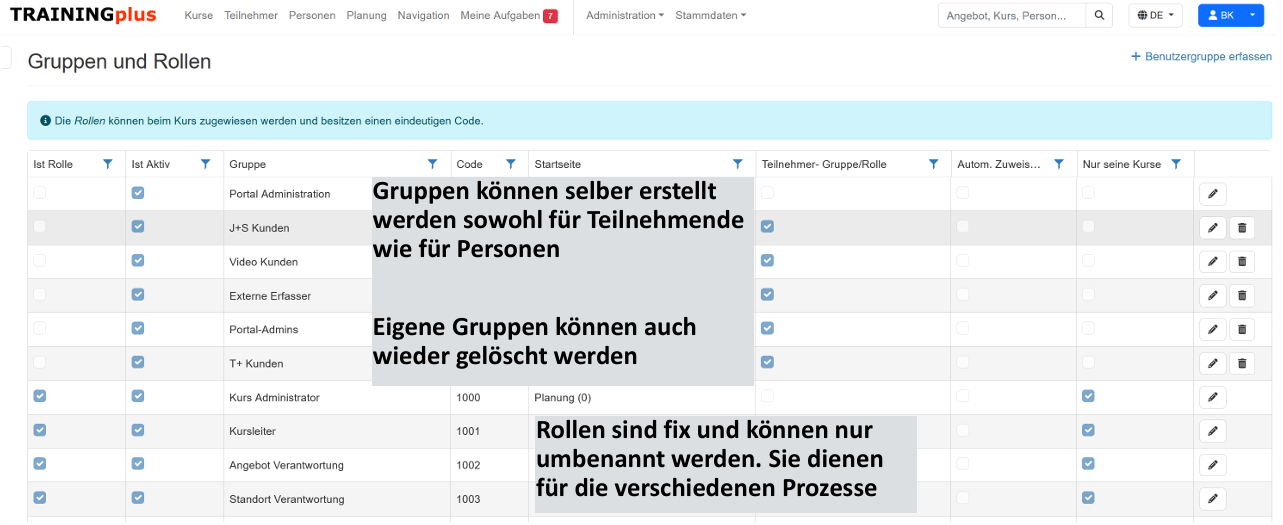This screenshot has height=525, width=1283.
Task: Sort by the Gruppe column header
Action: point(248,164)
